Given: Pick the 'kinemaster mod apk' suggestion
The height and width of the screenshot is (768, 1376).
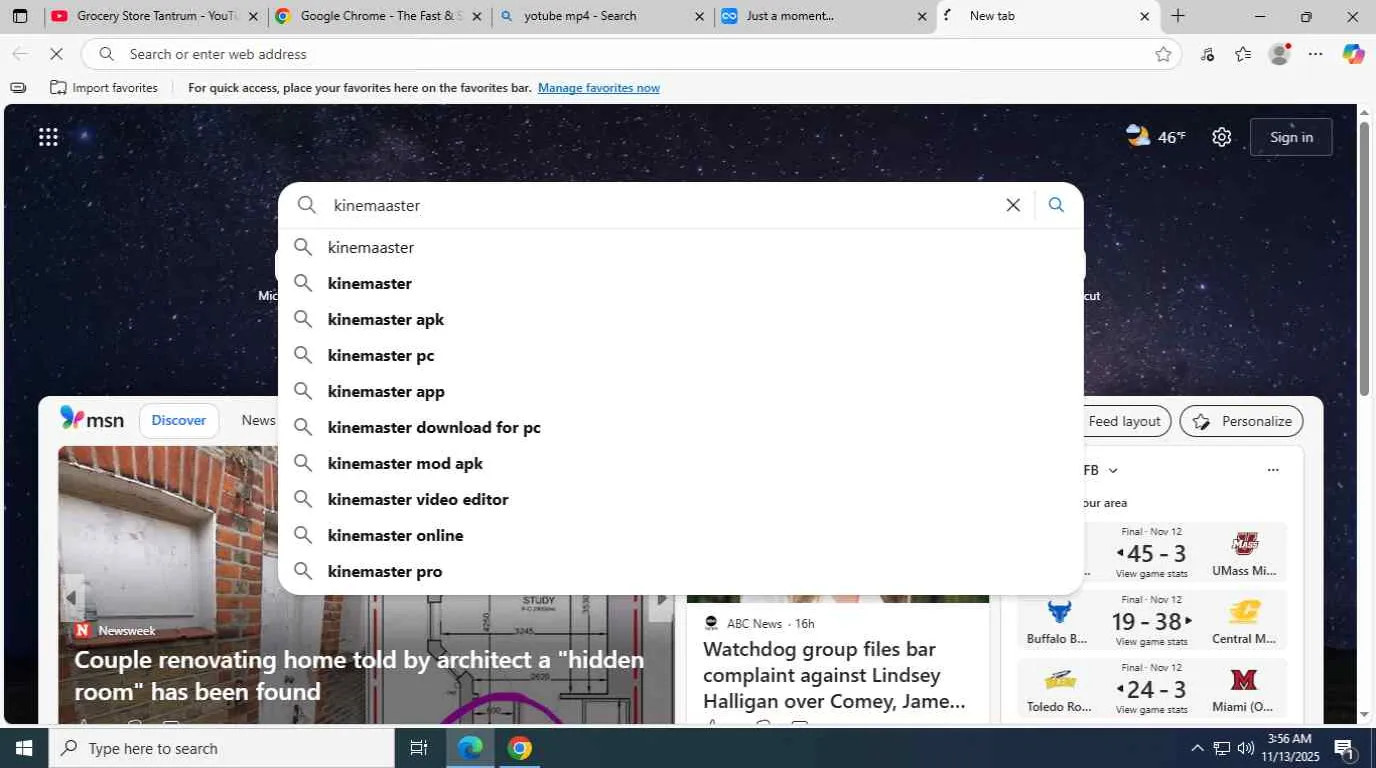Looking at the screenshot, I should click(681, 463).
